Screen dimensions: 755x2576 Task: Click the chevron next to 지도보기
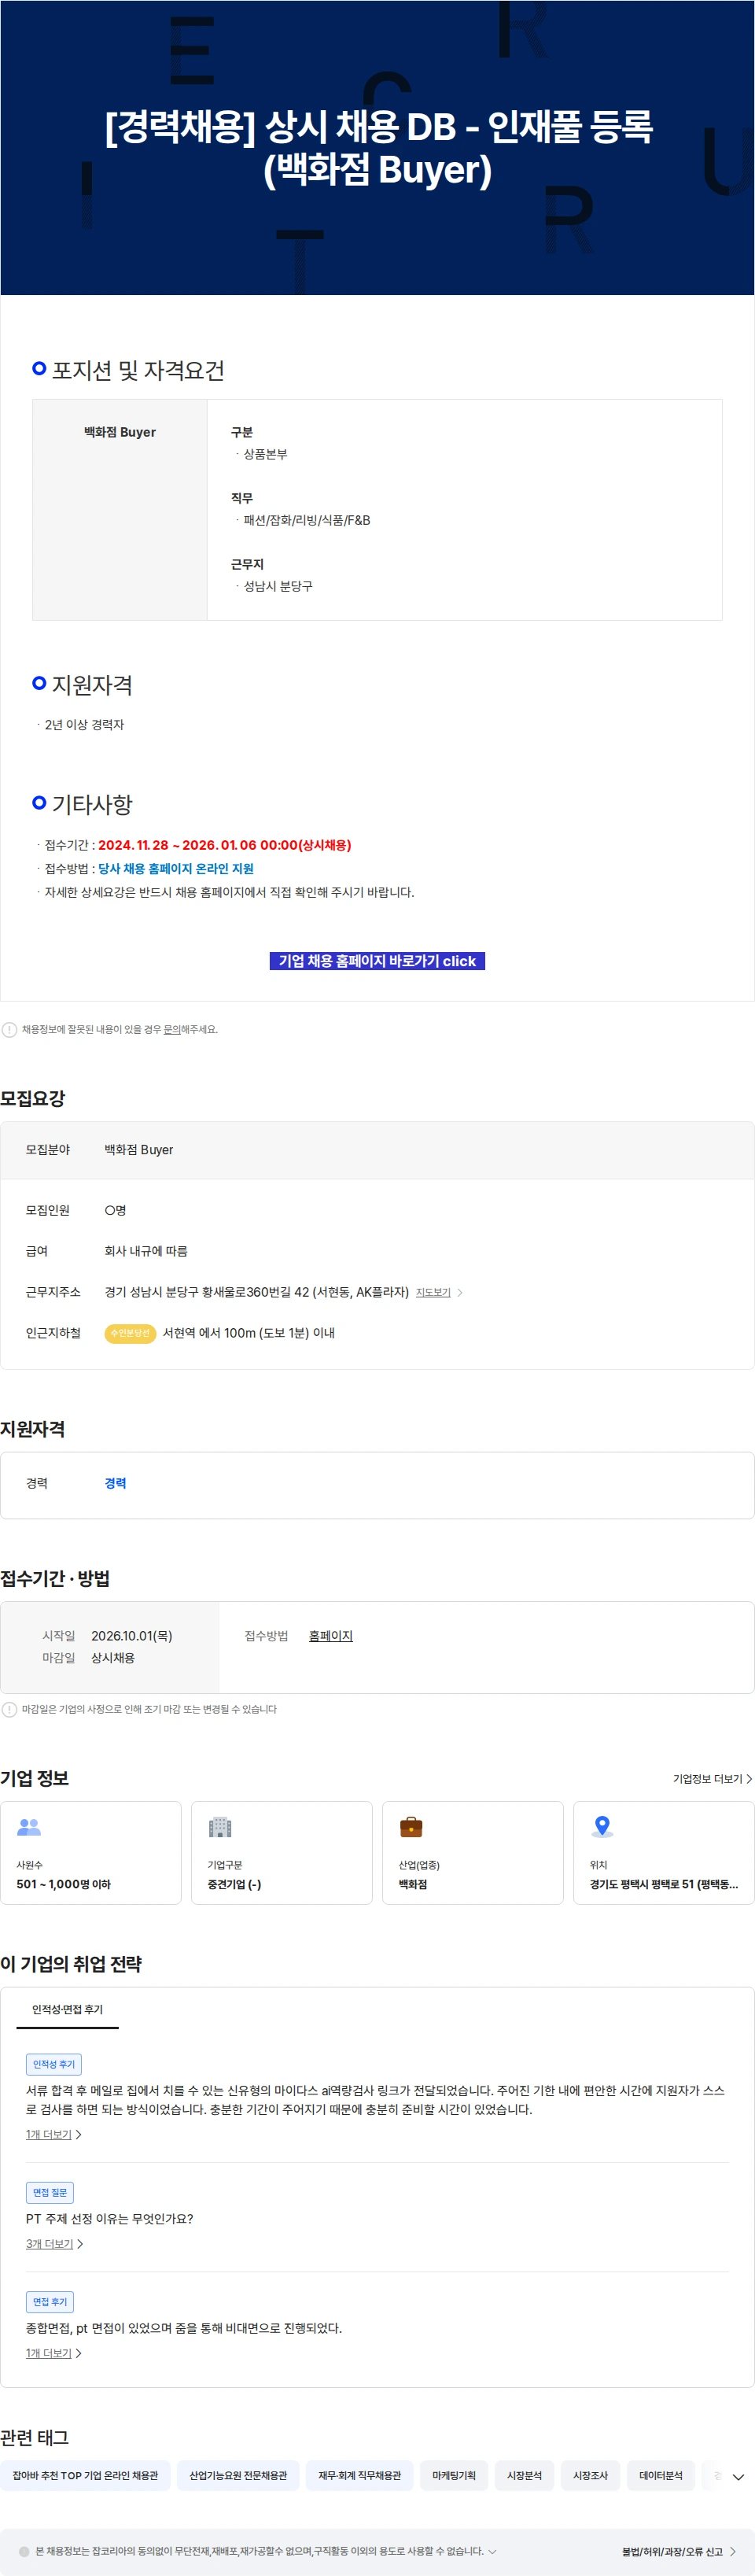coord(460,1293)
